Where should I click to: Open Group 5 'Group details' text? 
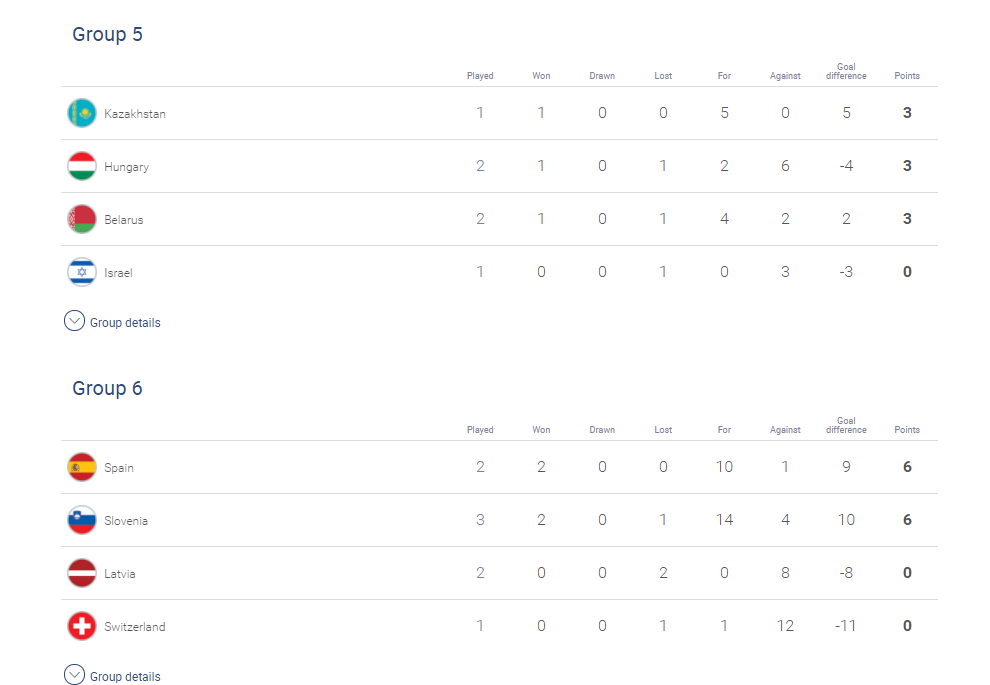125,323
